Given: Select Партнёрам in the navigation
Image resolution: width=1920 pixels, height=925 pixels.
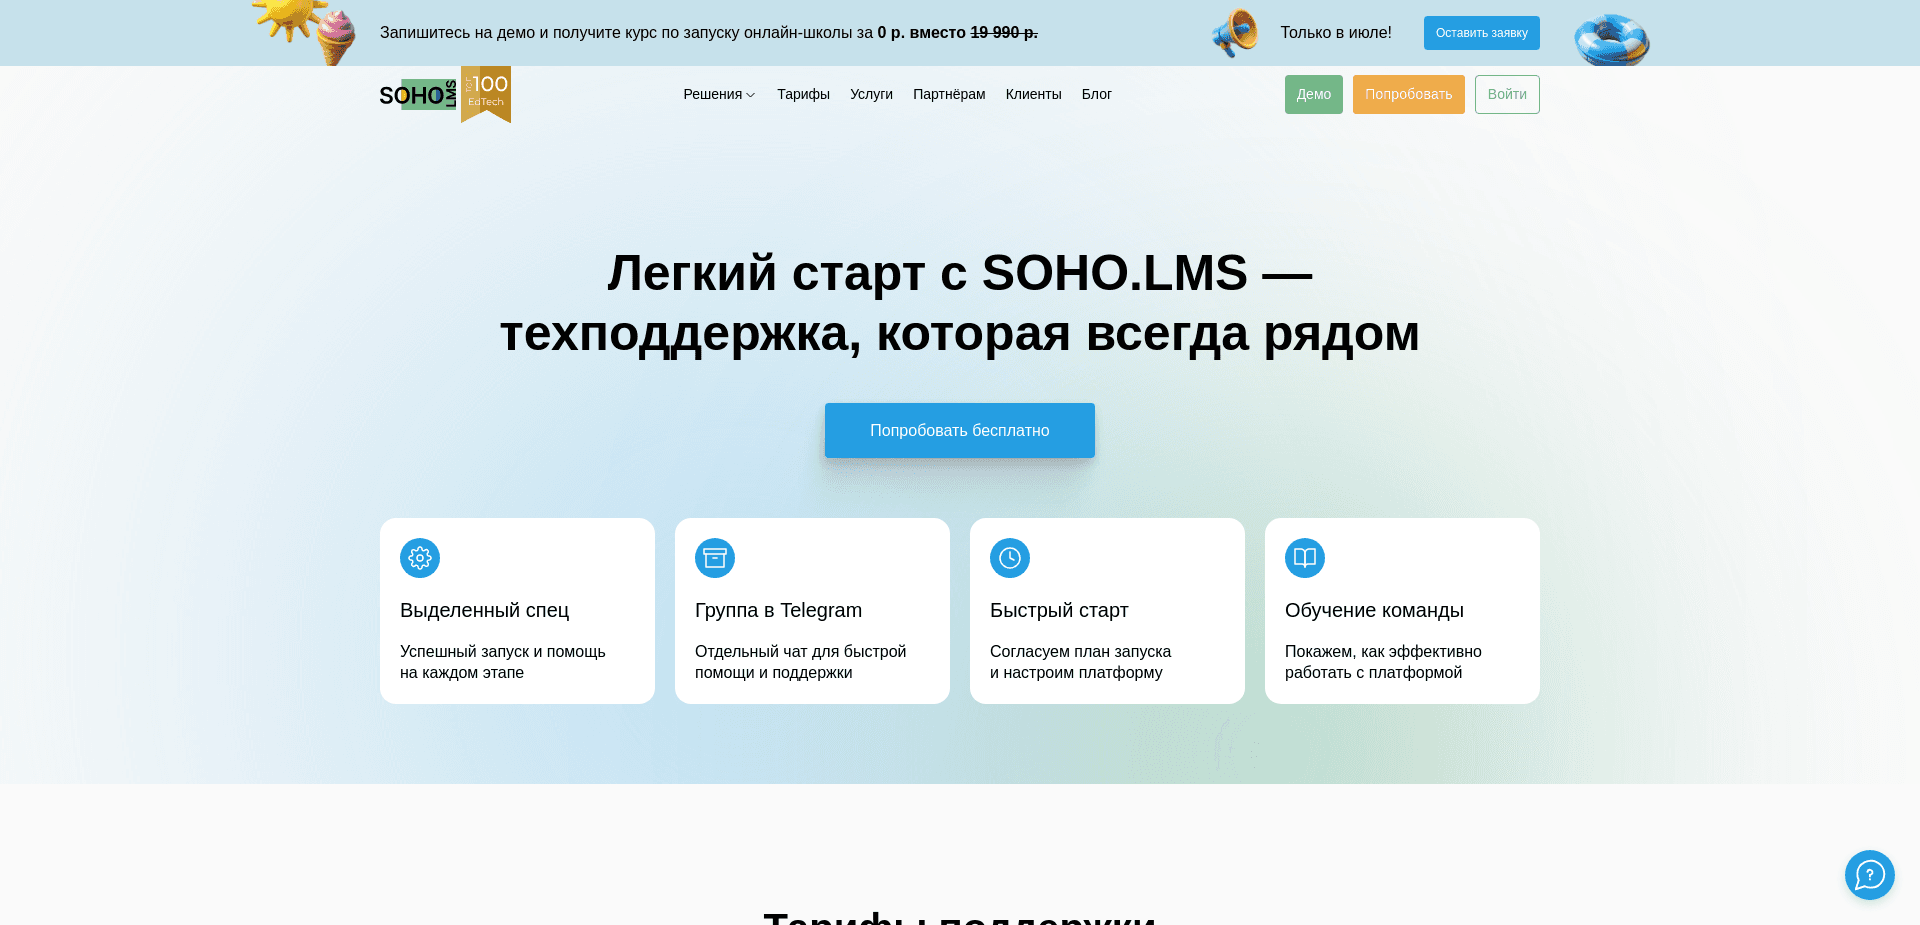Looking at the screenshot, I should click(x=948, y=94).
